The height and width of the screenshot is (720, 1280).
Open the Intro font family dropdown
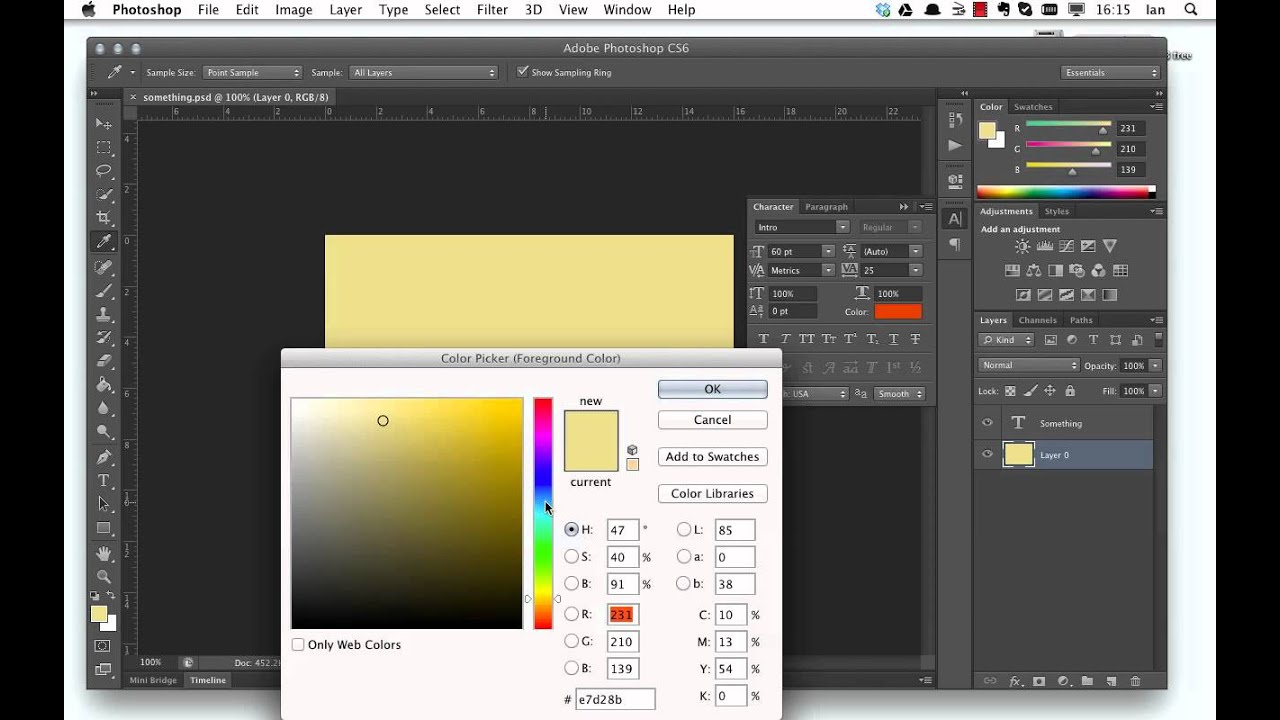tap(802, 227)
